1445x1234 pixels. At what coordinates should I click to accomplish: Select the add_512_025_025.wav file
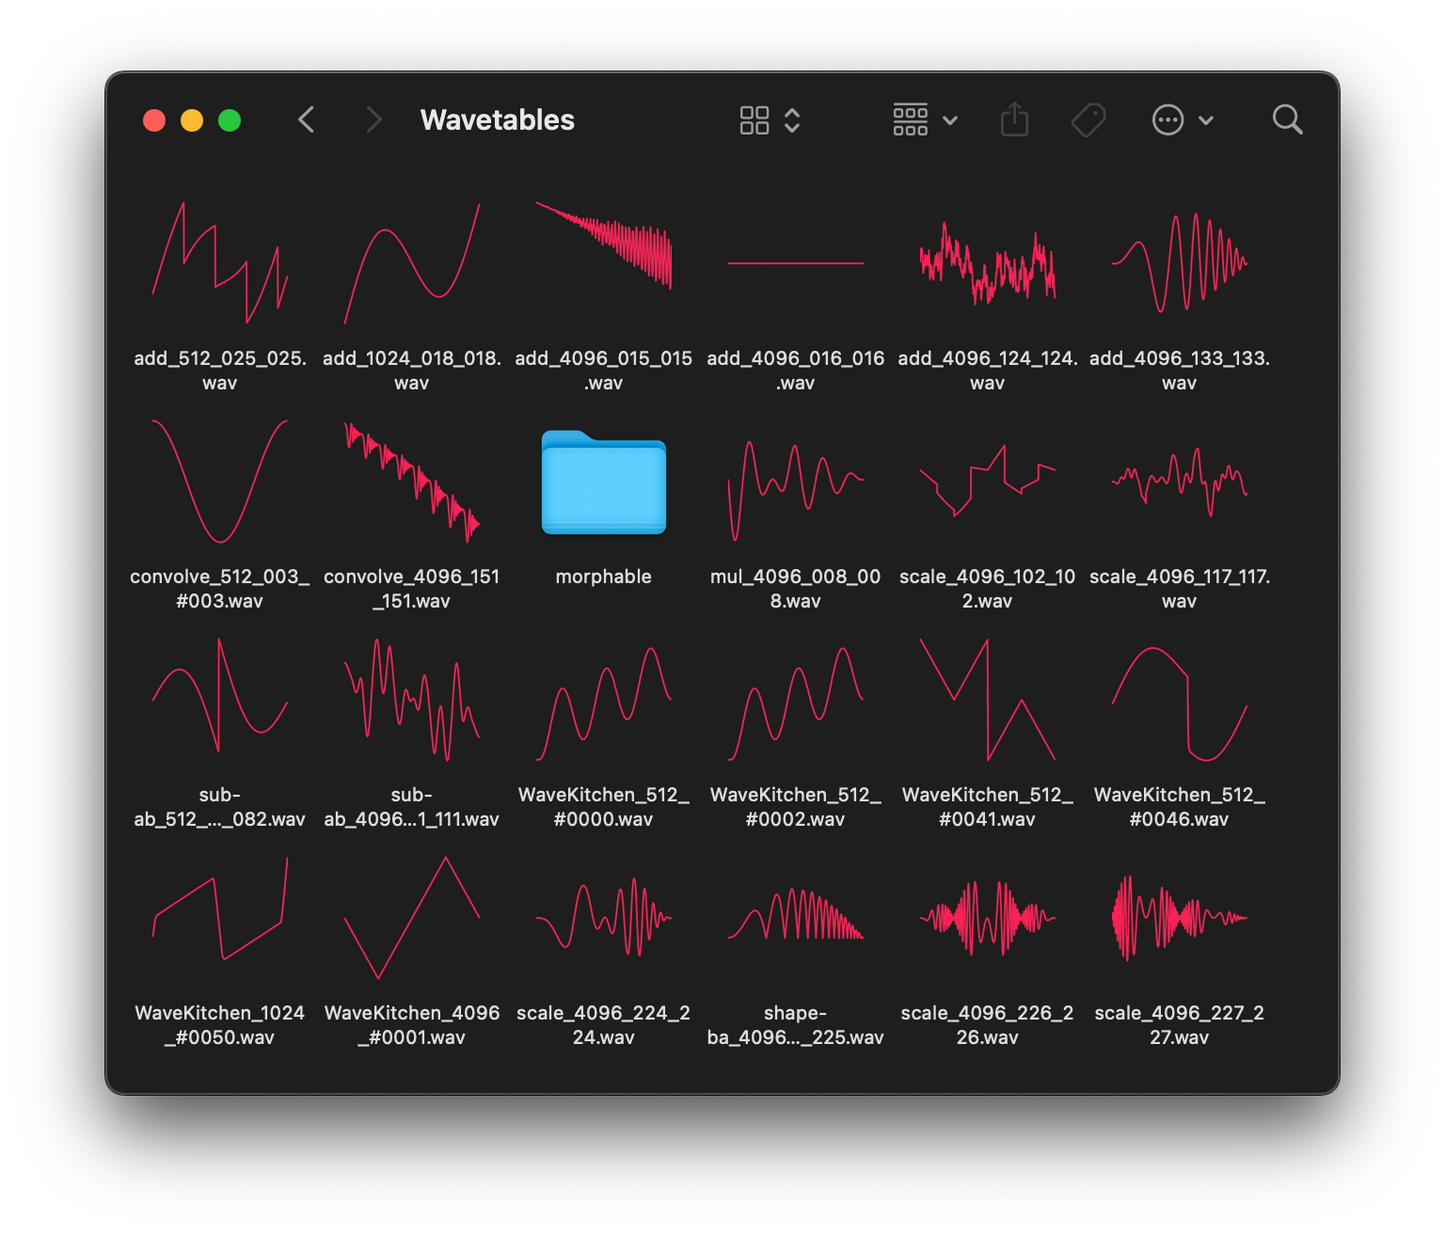click(219, 263)
